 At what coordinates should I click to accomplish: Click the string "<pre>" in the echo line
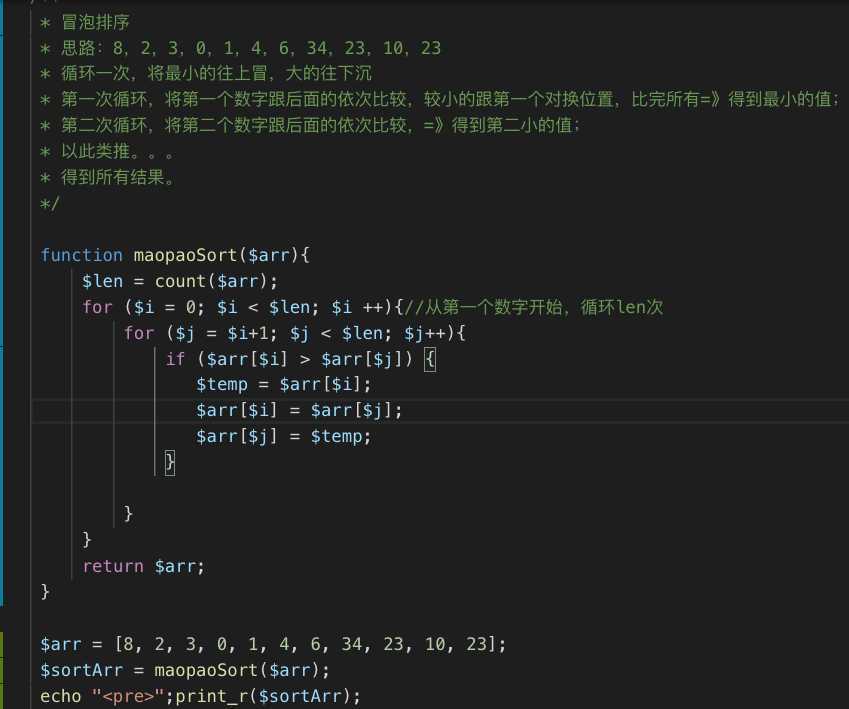[x=128, y=697]
